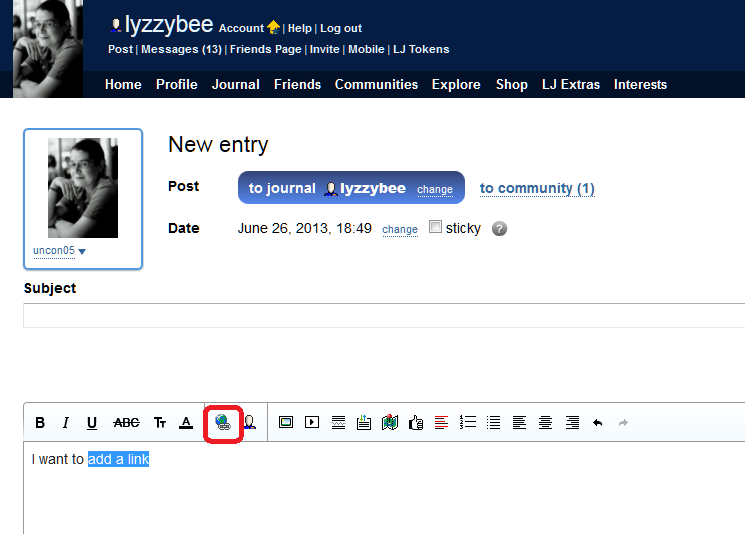The image size is (745, 534).
Task: Enable the sticky checkbox
Action: click(x=435, y=227)
